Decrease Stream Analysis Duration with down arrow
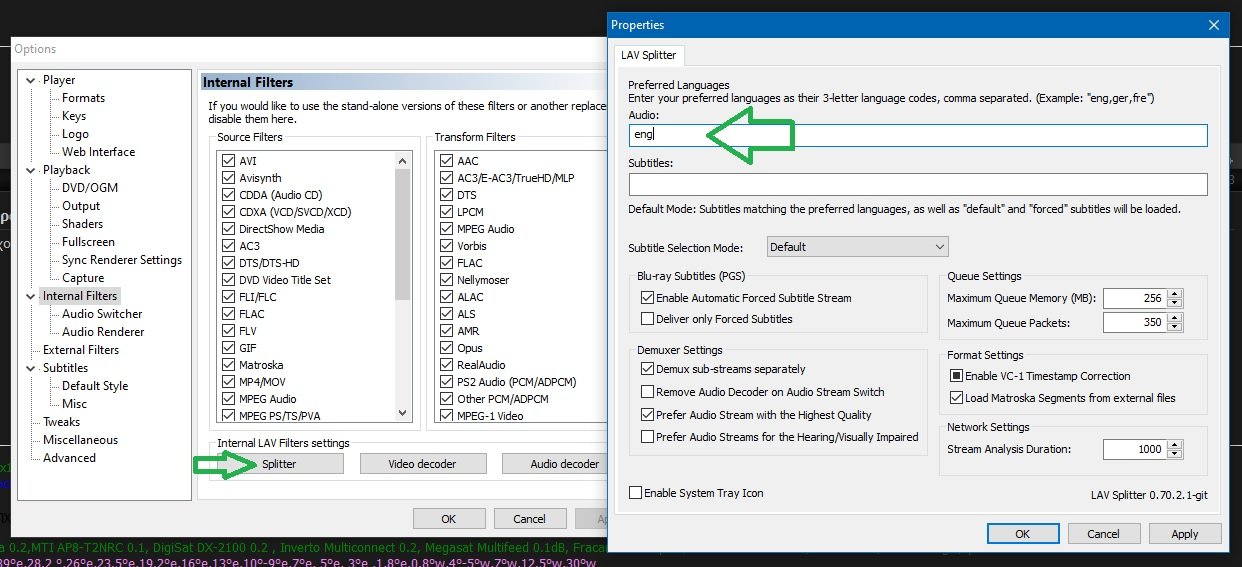This screenshot has height=567, width=1242. point(1175,454)
